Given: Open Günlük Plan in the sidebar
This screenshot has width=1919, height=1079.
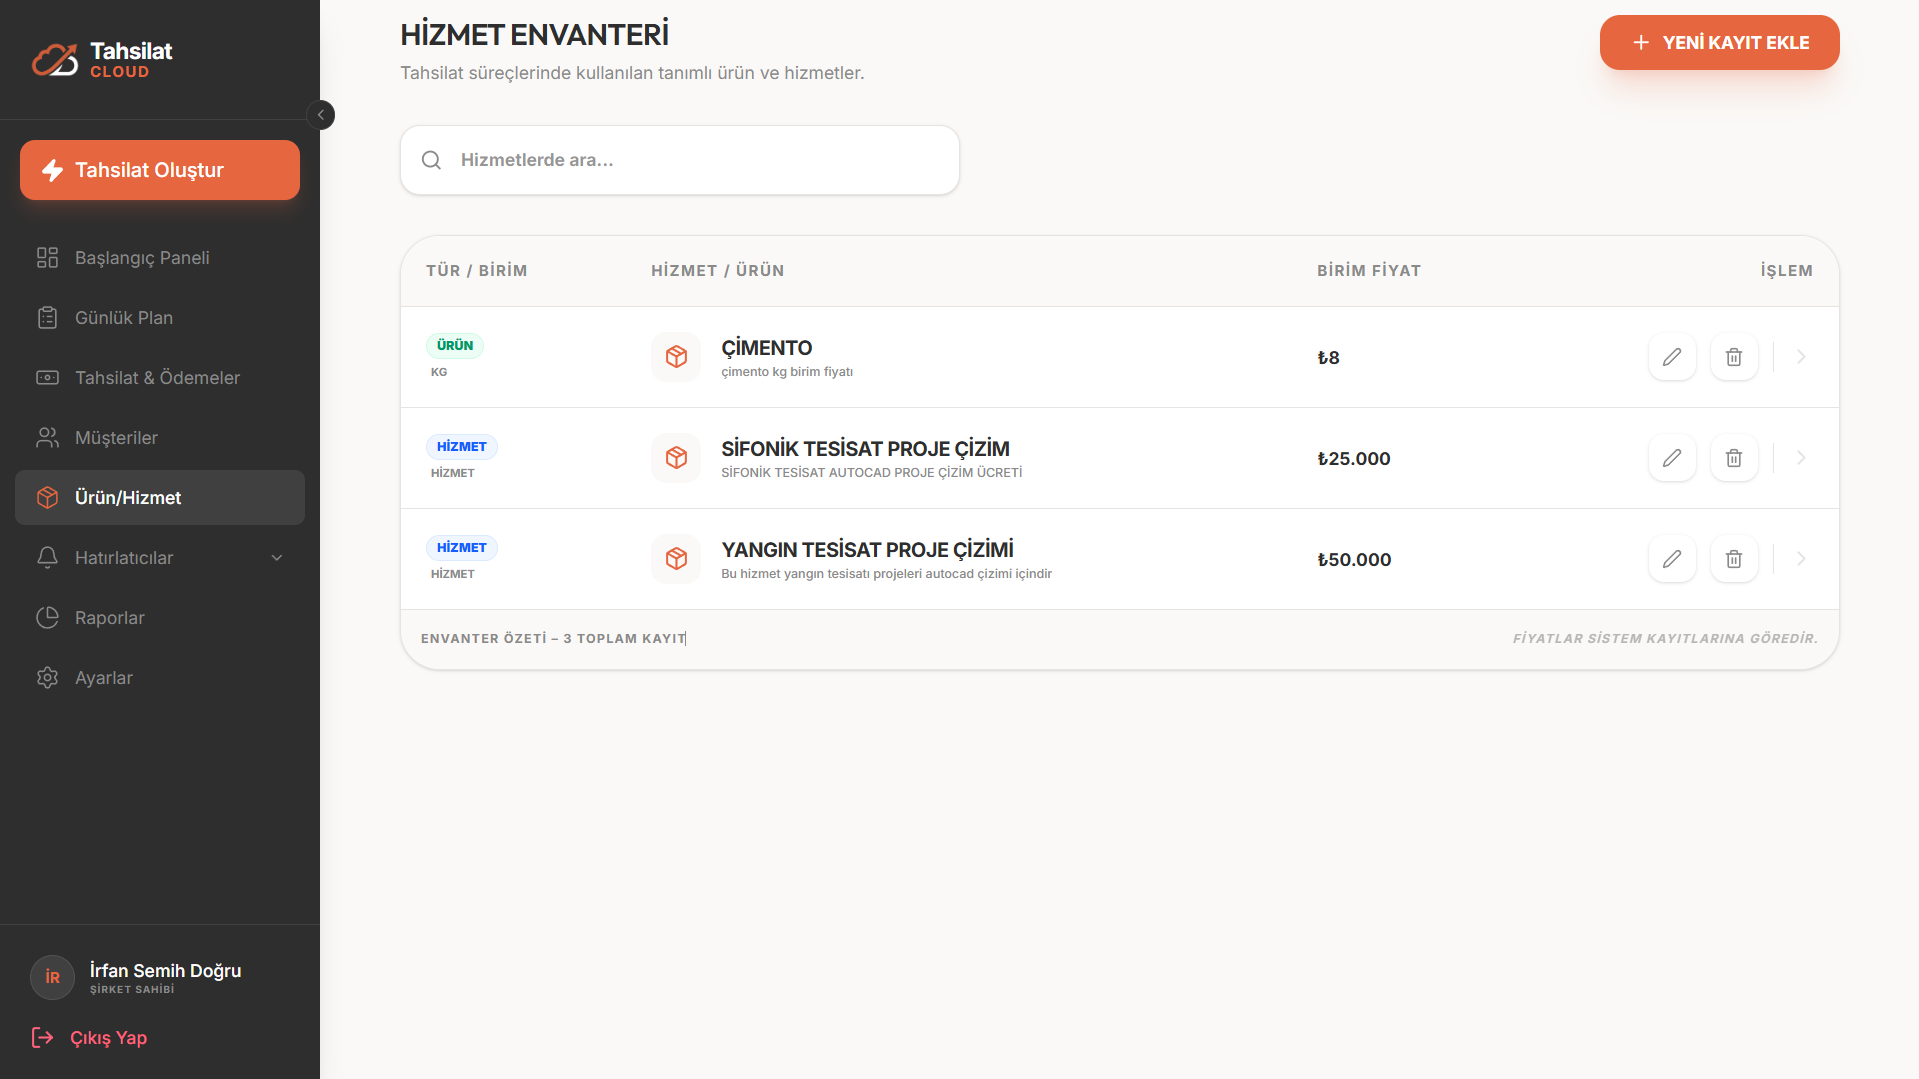Looking at the screenshot, I should click(160, 318).
